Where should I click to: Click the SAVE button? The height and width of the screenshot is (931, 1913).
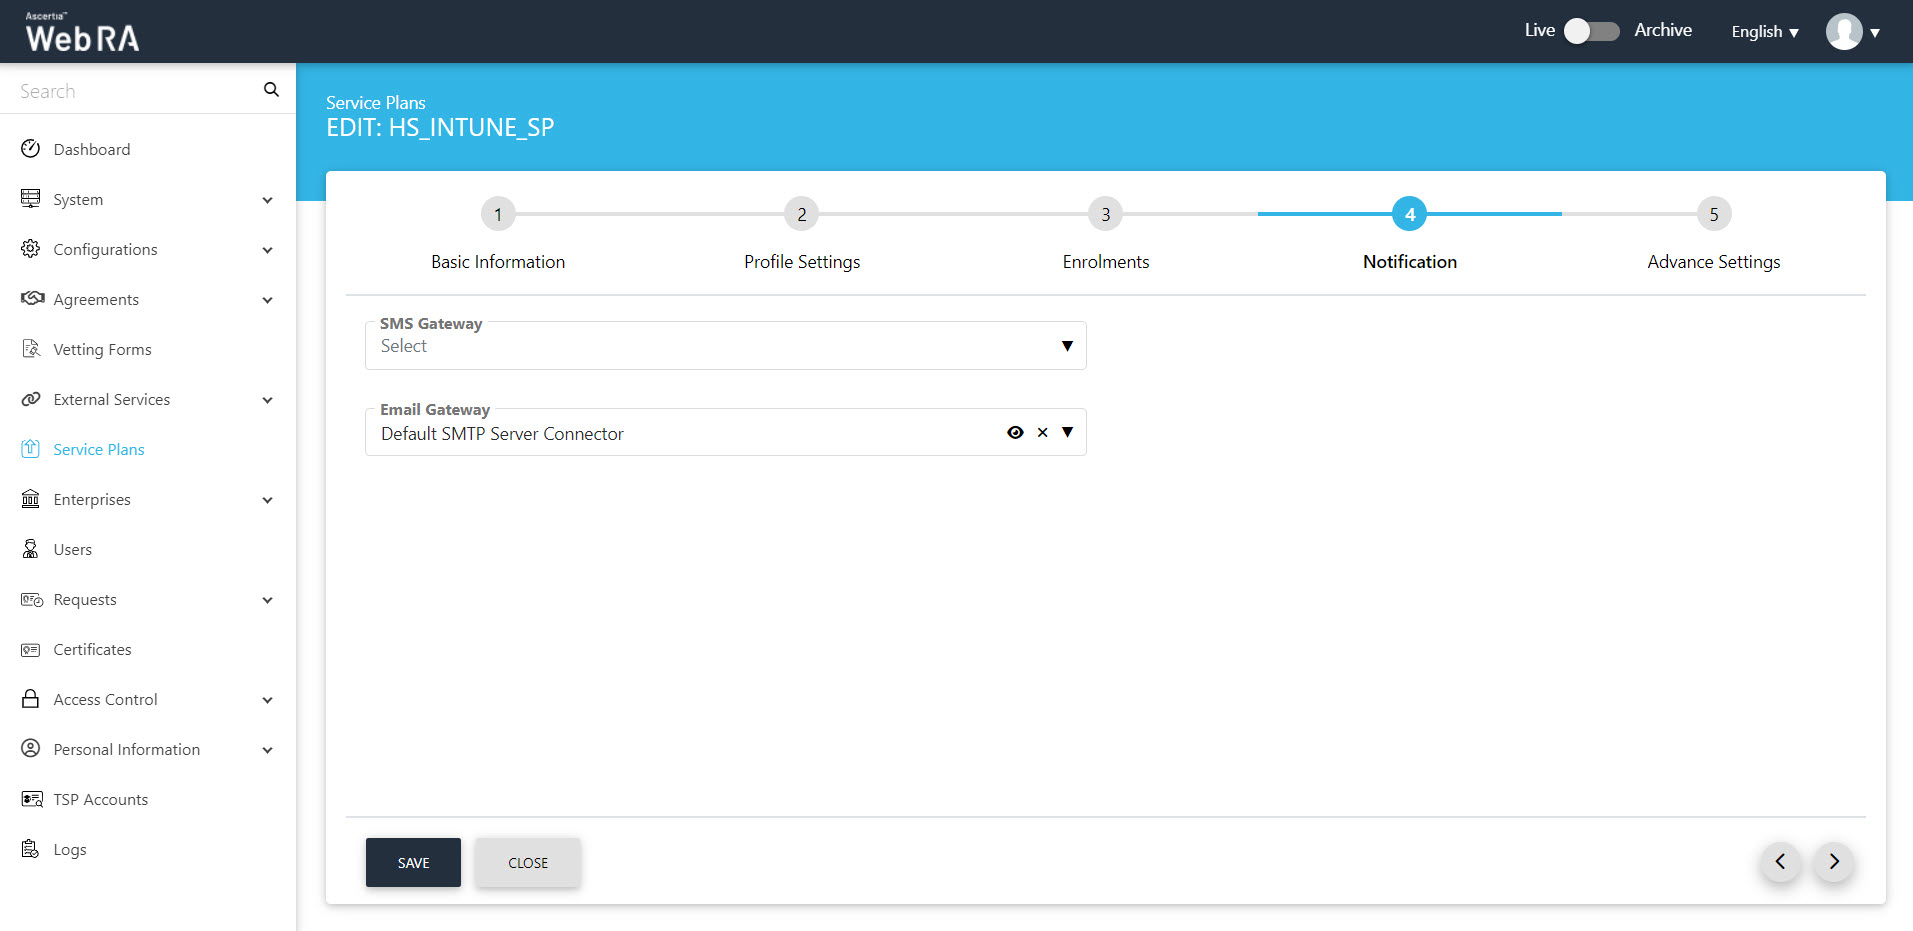413,862
